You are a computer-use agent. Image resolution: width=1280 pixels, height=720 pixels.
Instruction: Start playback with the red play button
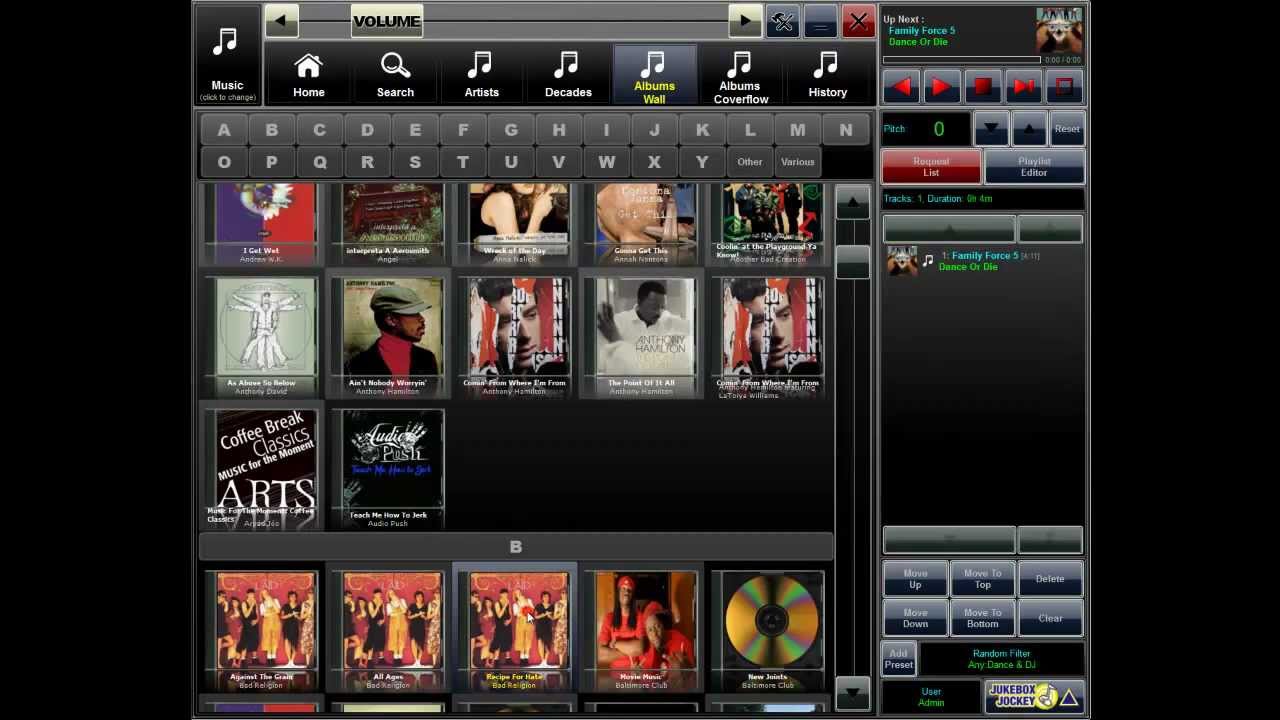(941, 87)
